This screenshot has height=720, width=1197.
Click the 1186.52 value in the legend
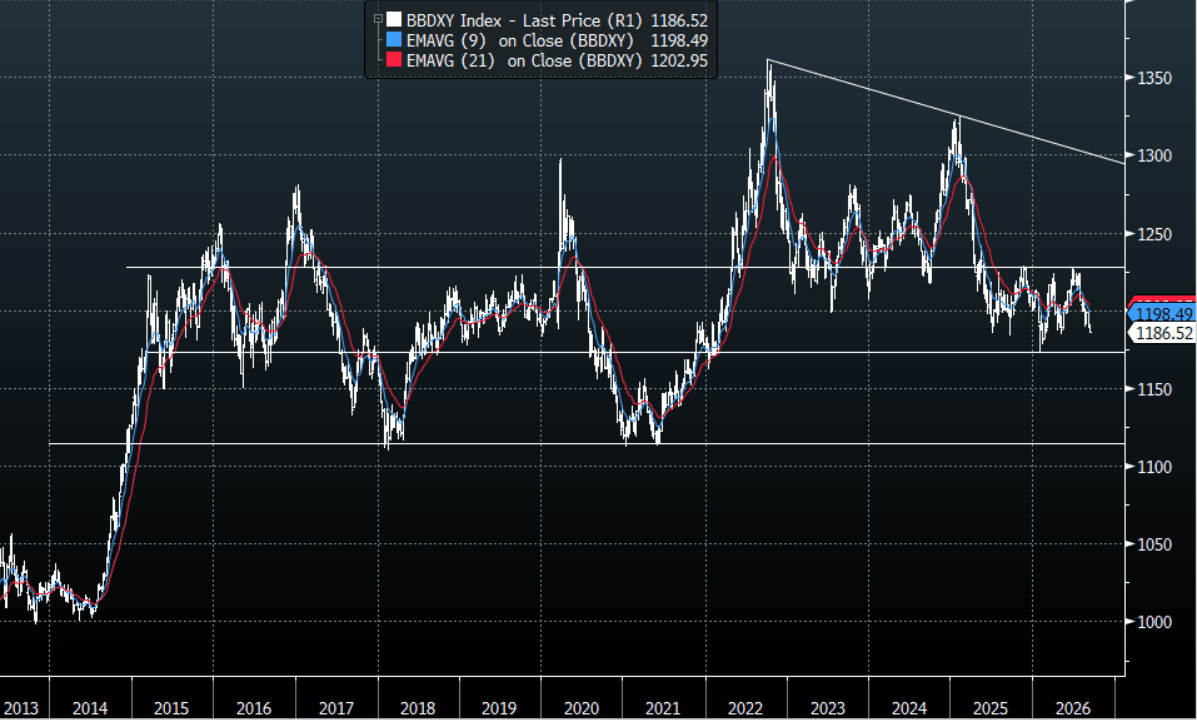coord(679,21)
